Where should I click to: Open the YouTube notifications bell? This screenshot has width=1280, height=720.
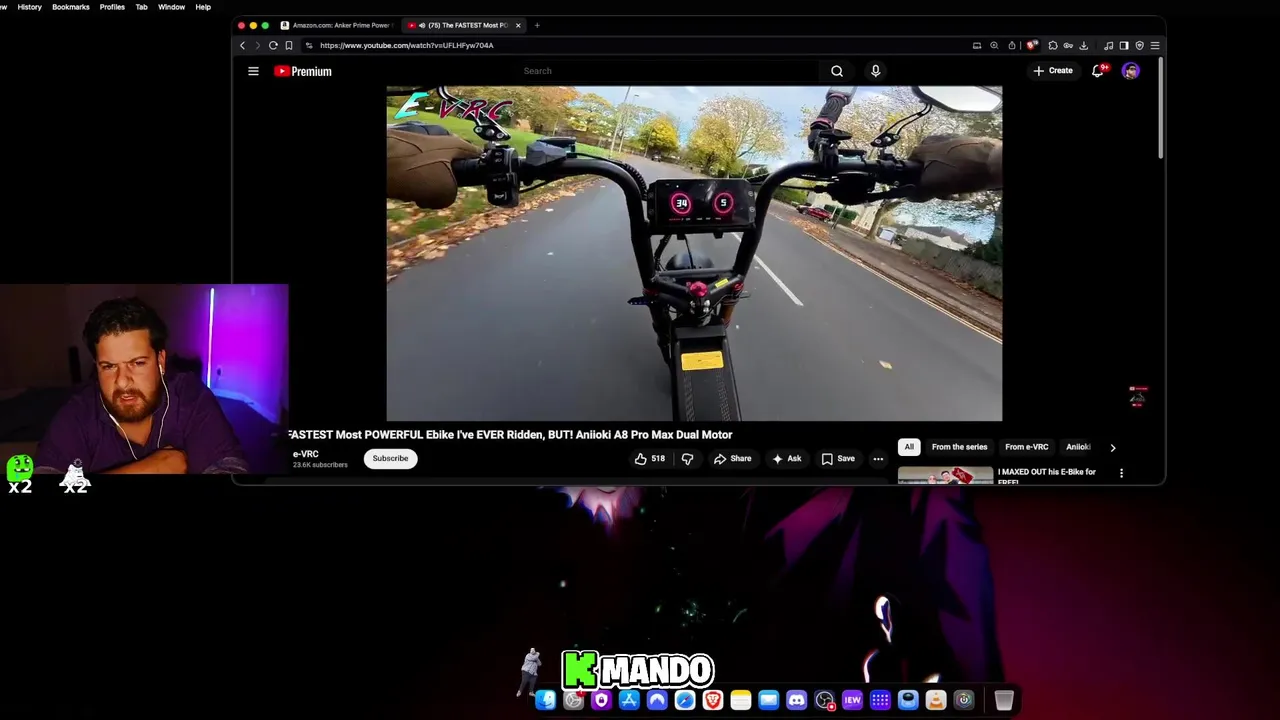tap(1098, 71)
